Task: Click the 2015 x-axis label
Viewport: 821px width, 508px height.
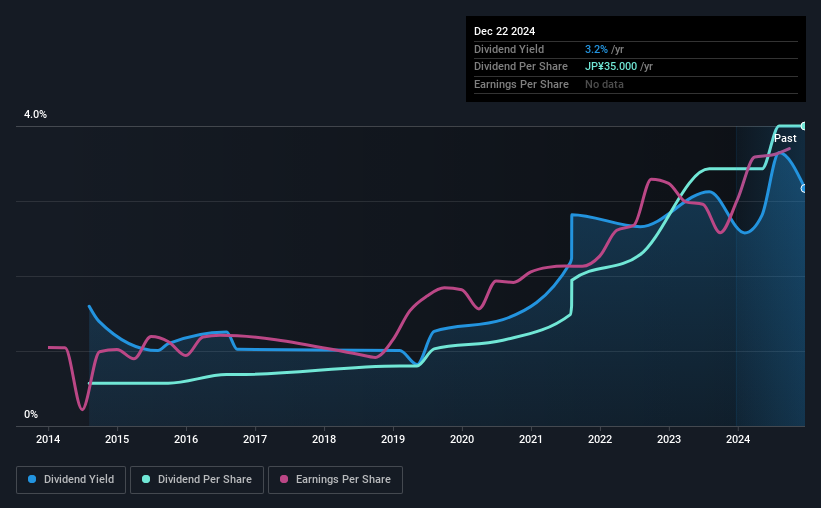Action: tap(117, 439)
